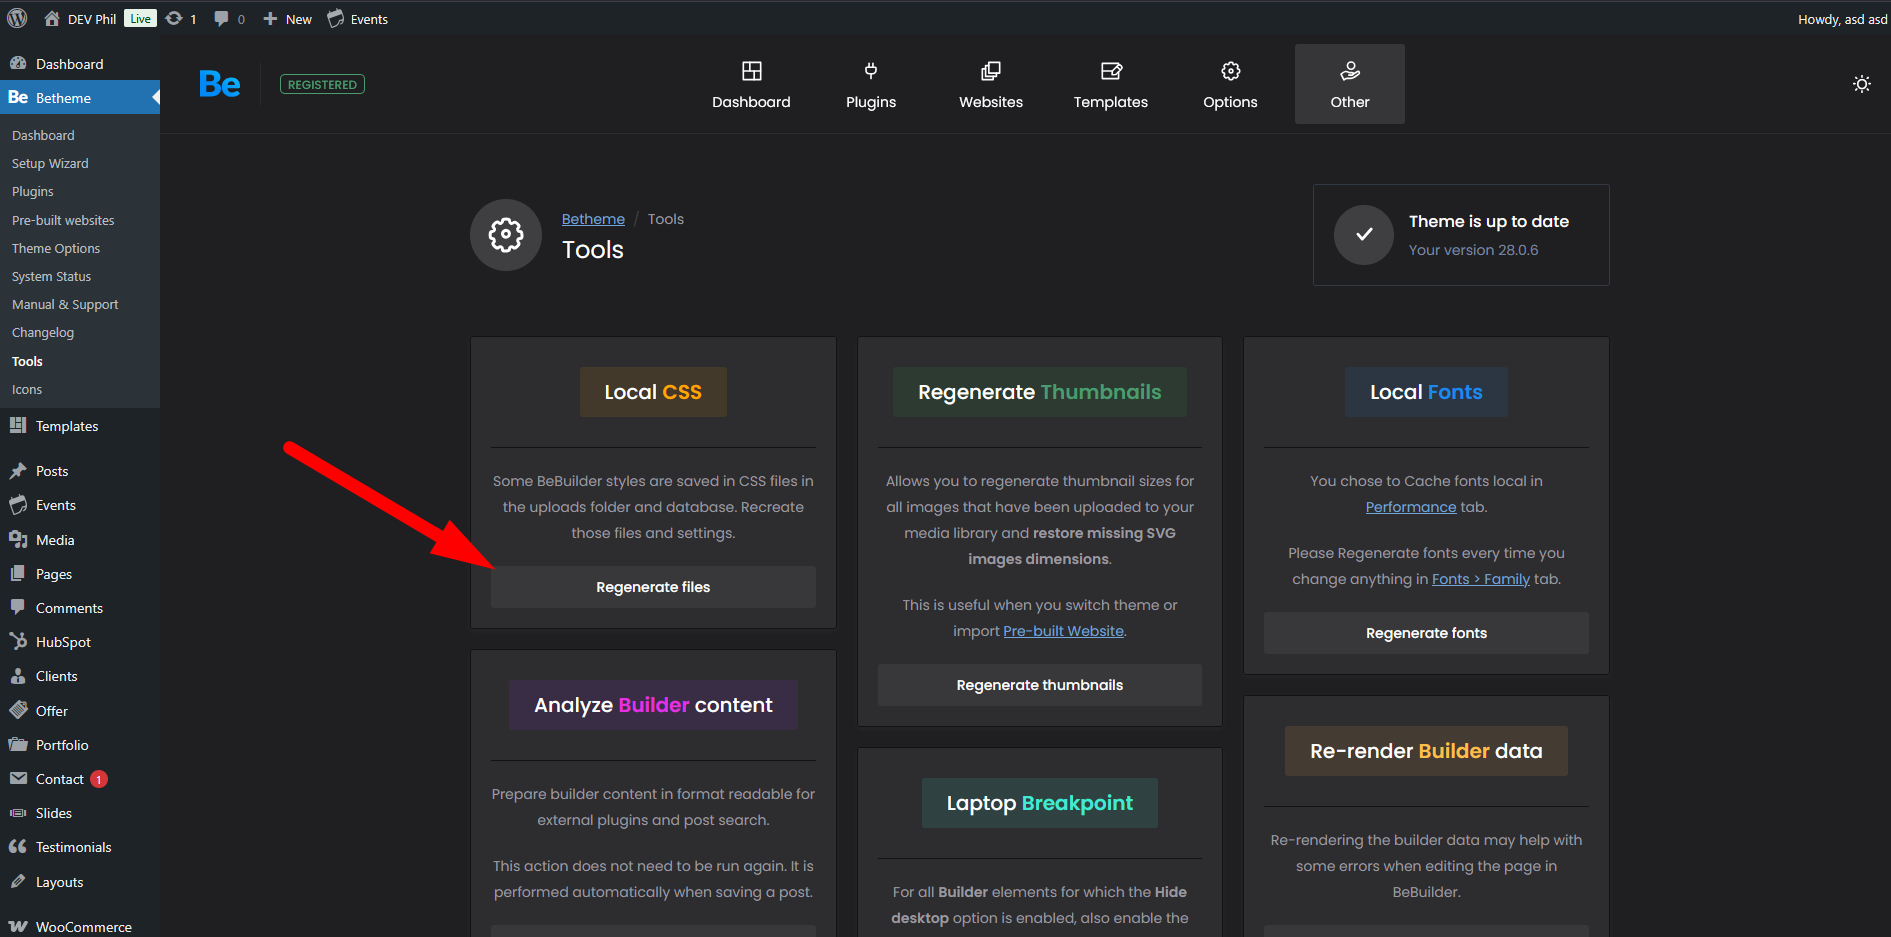Click the updates refresh icon
Image resolution: width=1891 pixels, height=937 pixels.
174,18
